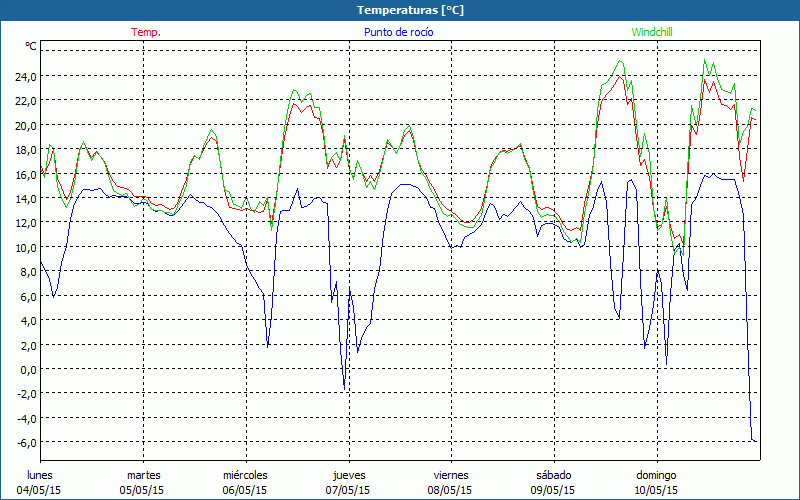Viewport: 800px width, 500px height.
Task: Click the -4,0 axis value
Action: click(27, 418)
